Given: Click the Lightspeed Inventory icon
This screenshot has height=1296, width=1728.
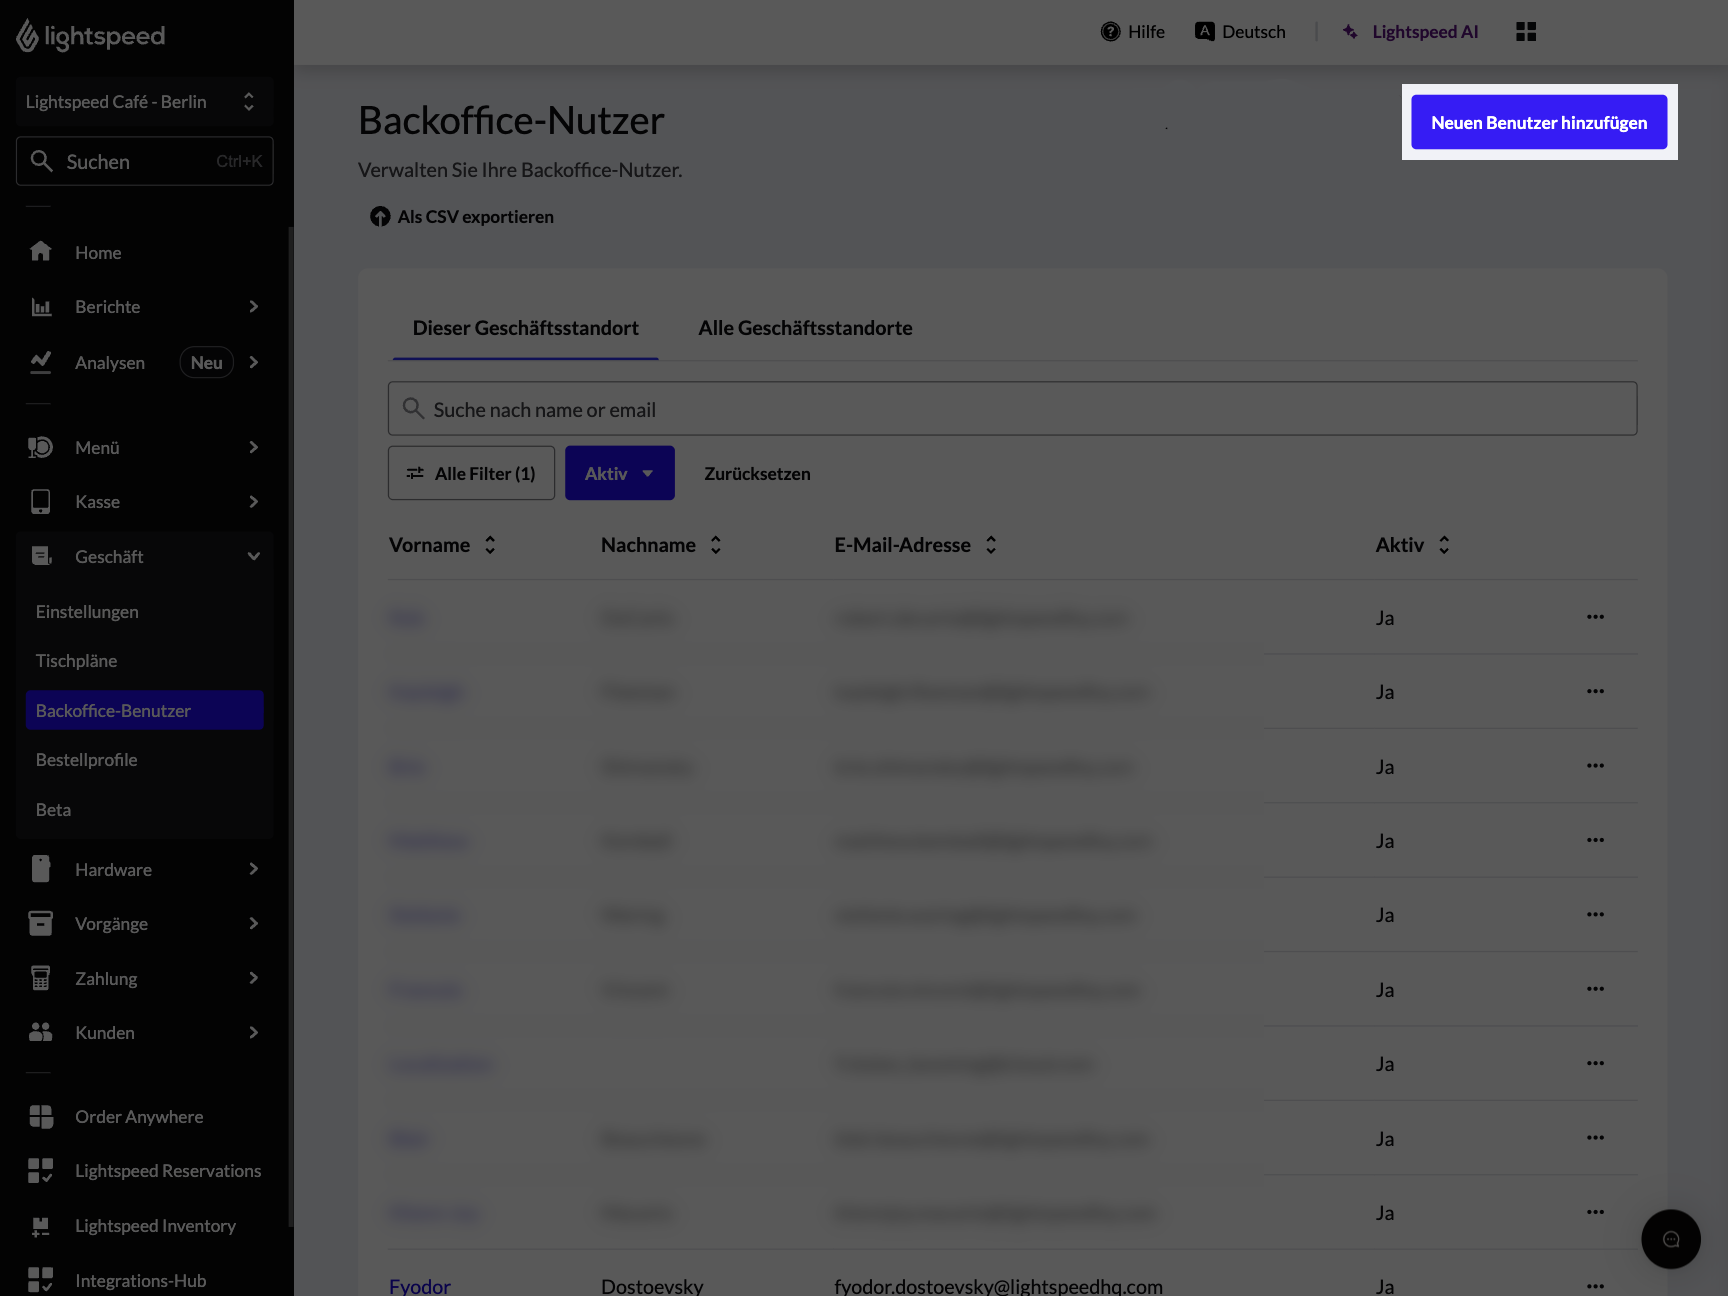Looking at the screenshot, I should coord(40,1226).
